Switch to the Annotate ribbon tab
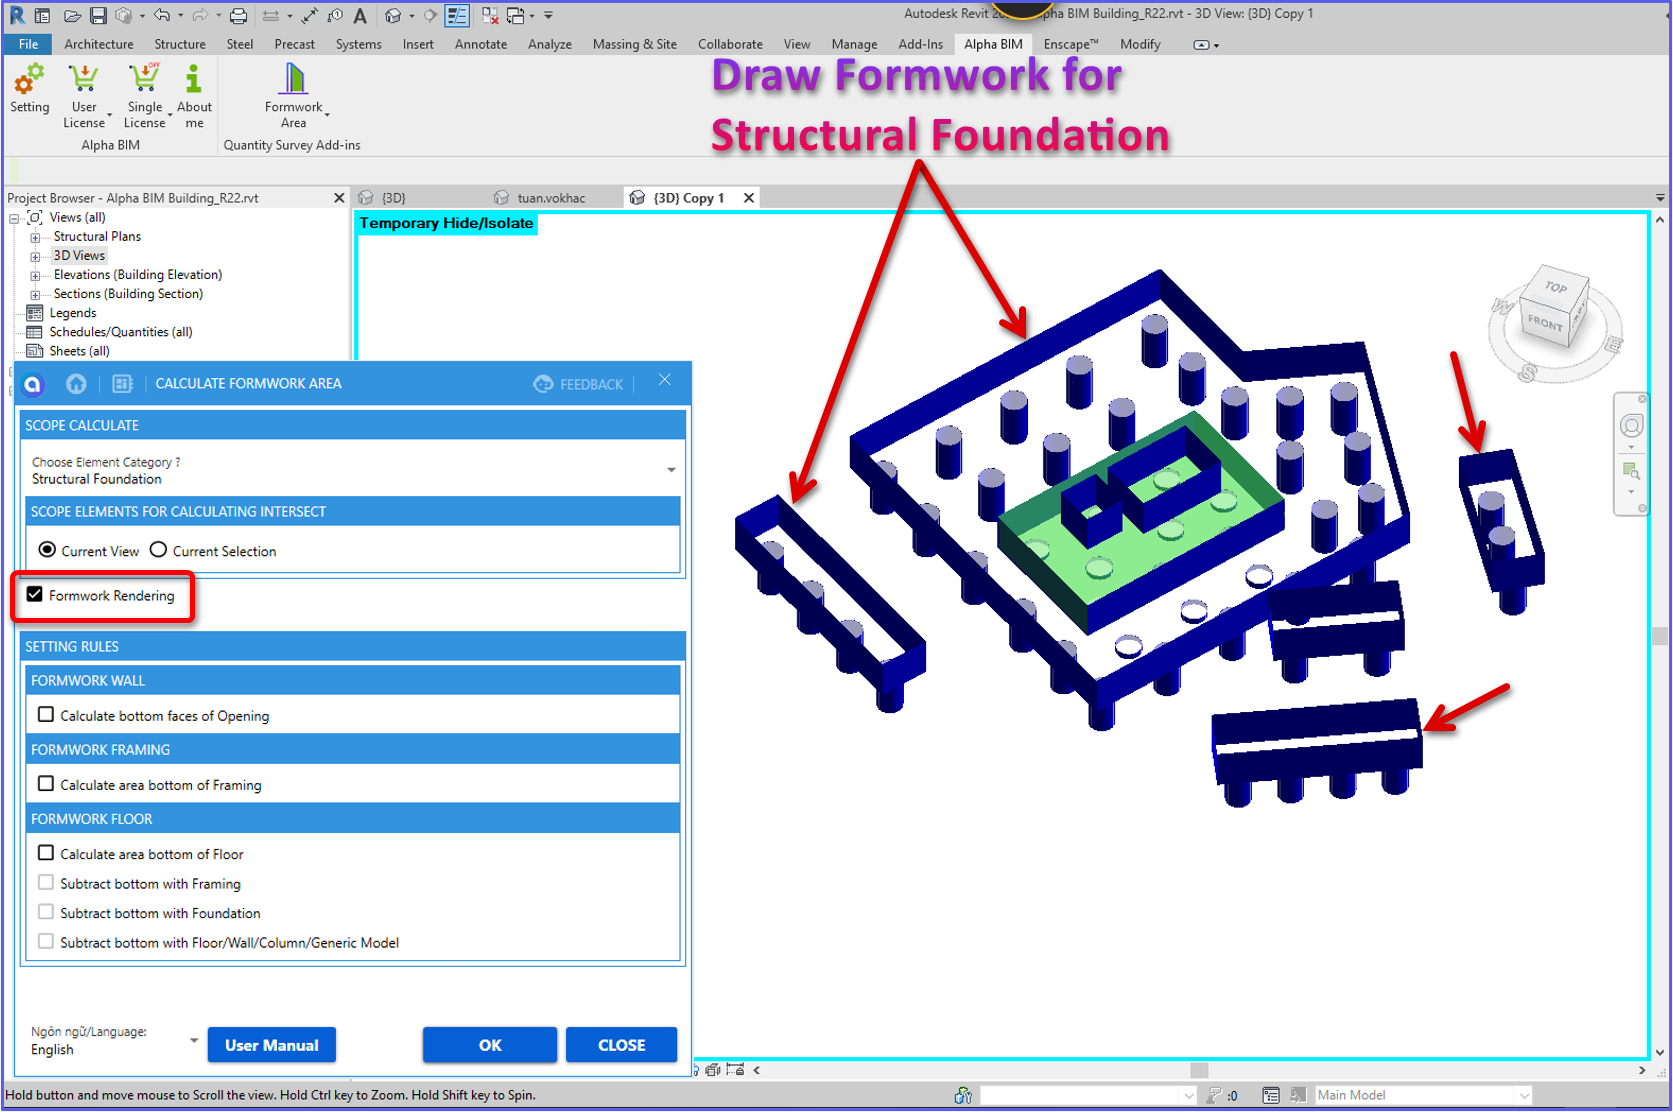The image size is (1673, 1112). pyautogui.click(x=481, y=44)
